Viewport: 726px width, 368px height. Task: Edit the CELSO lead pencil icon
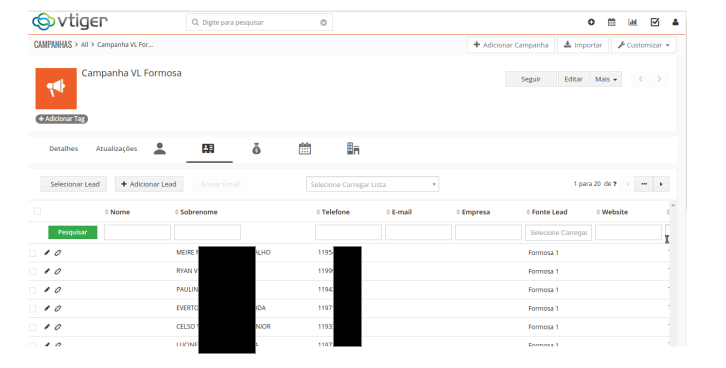pos(47,327)
